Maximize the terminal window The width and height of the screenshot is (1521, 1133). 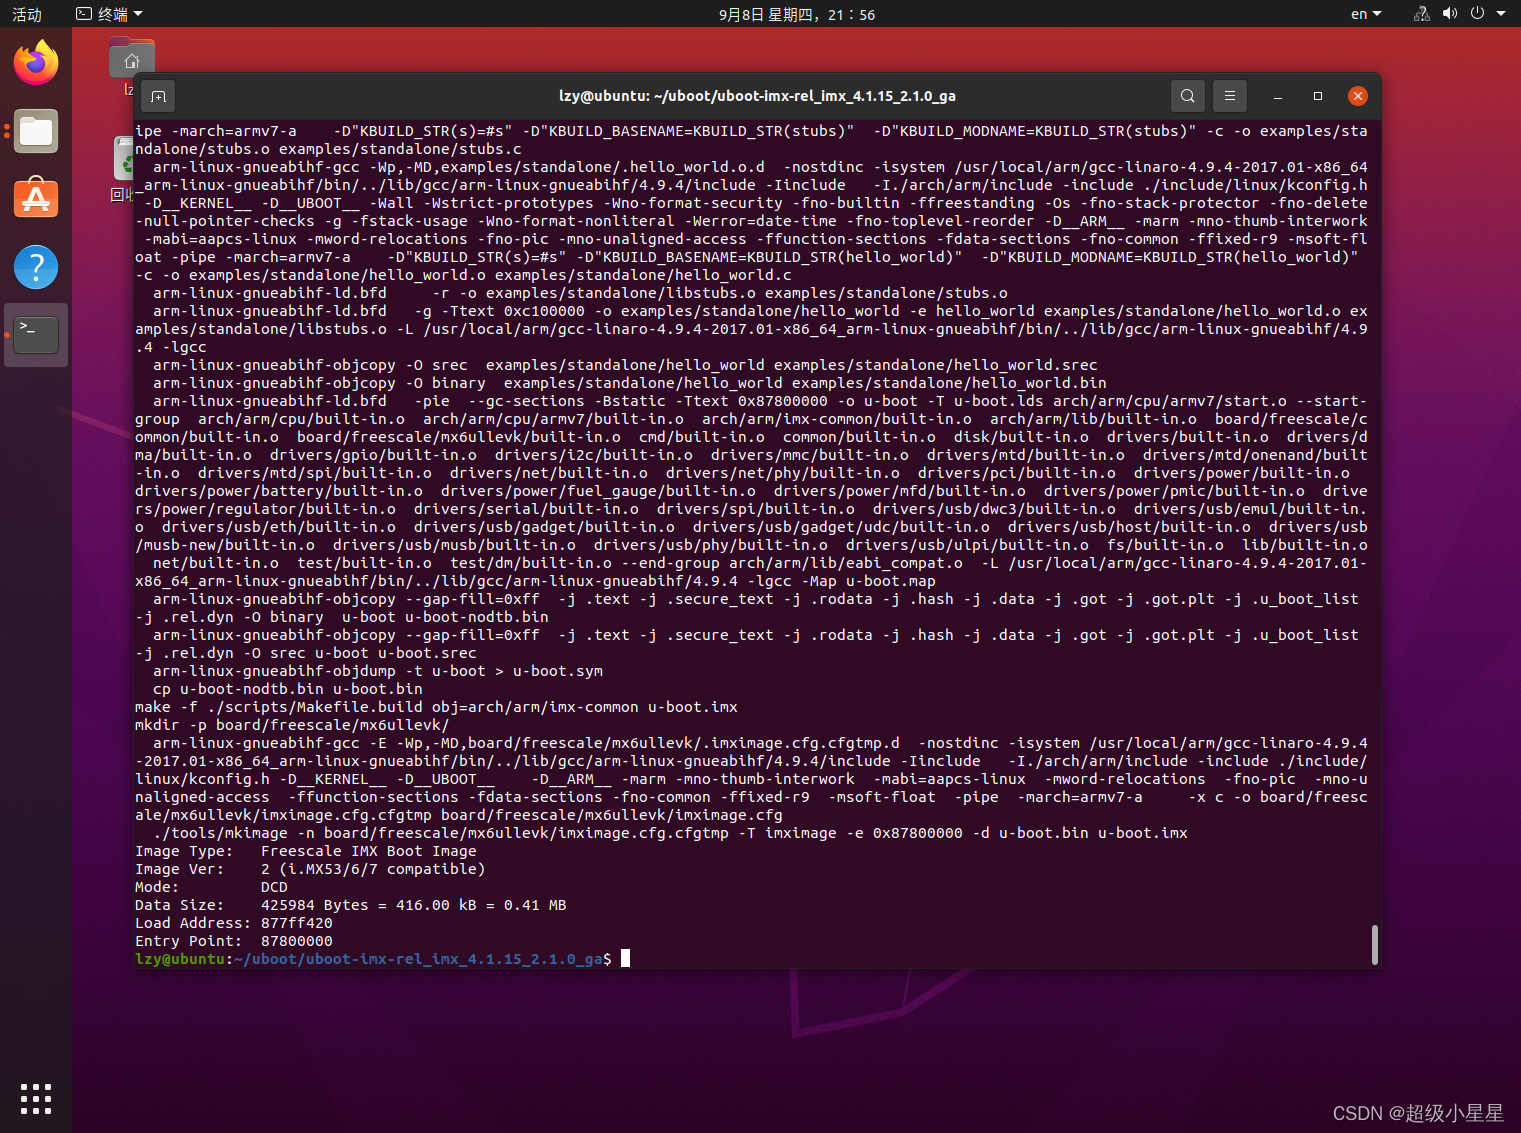(1317, 96)
